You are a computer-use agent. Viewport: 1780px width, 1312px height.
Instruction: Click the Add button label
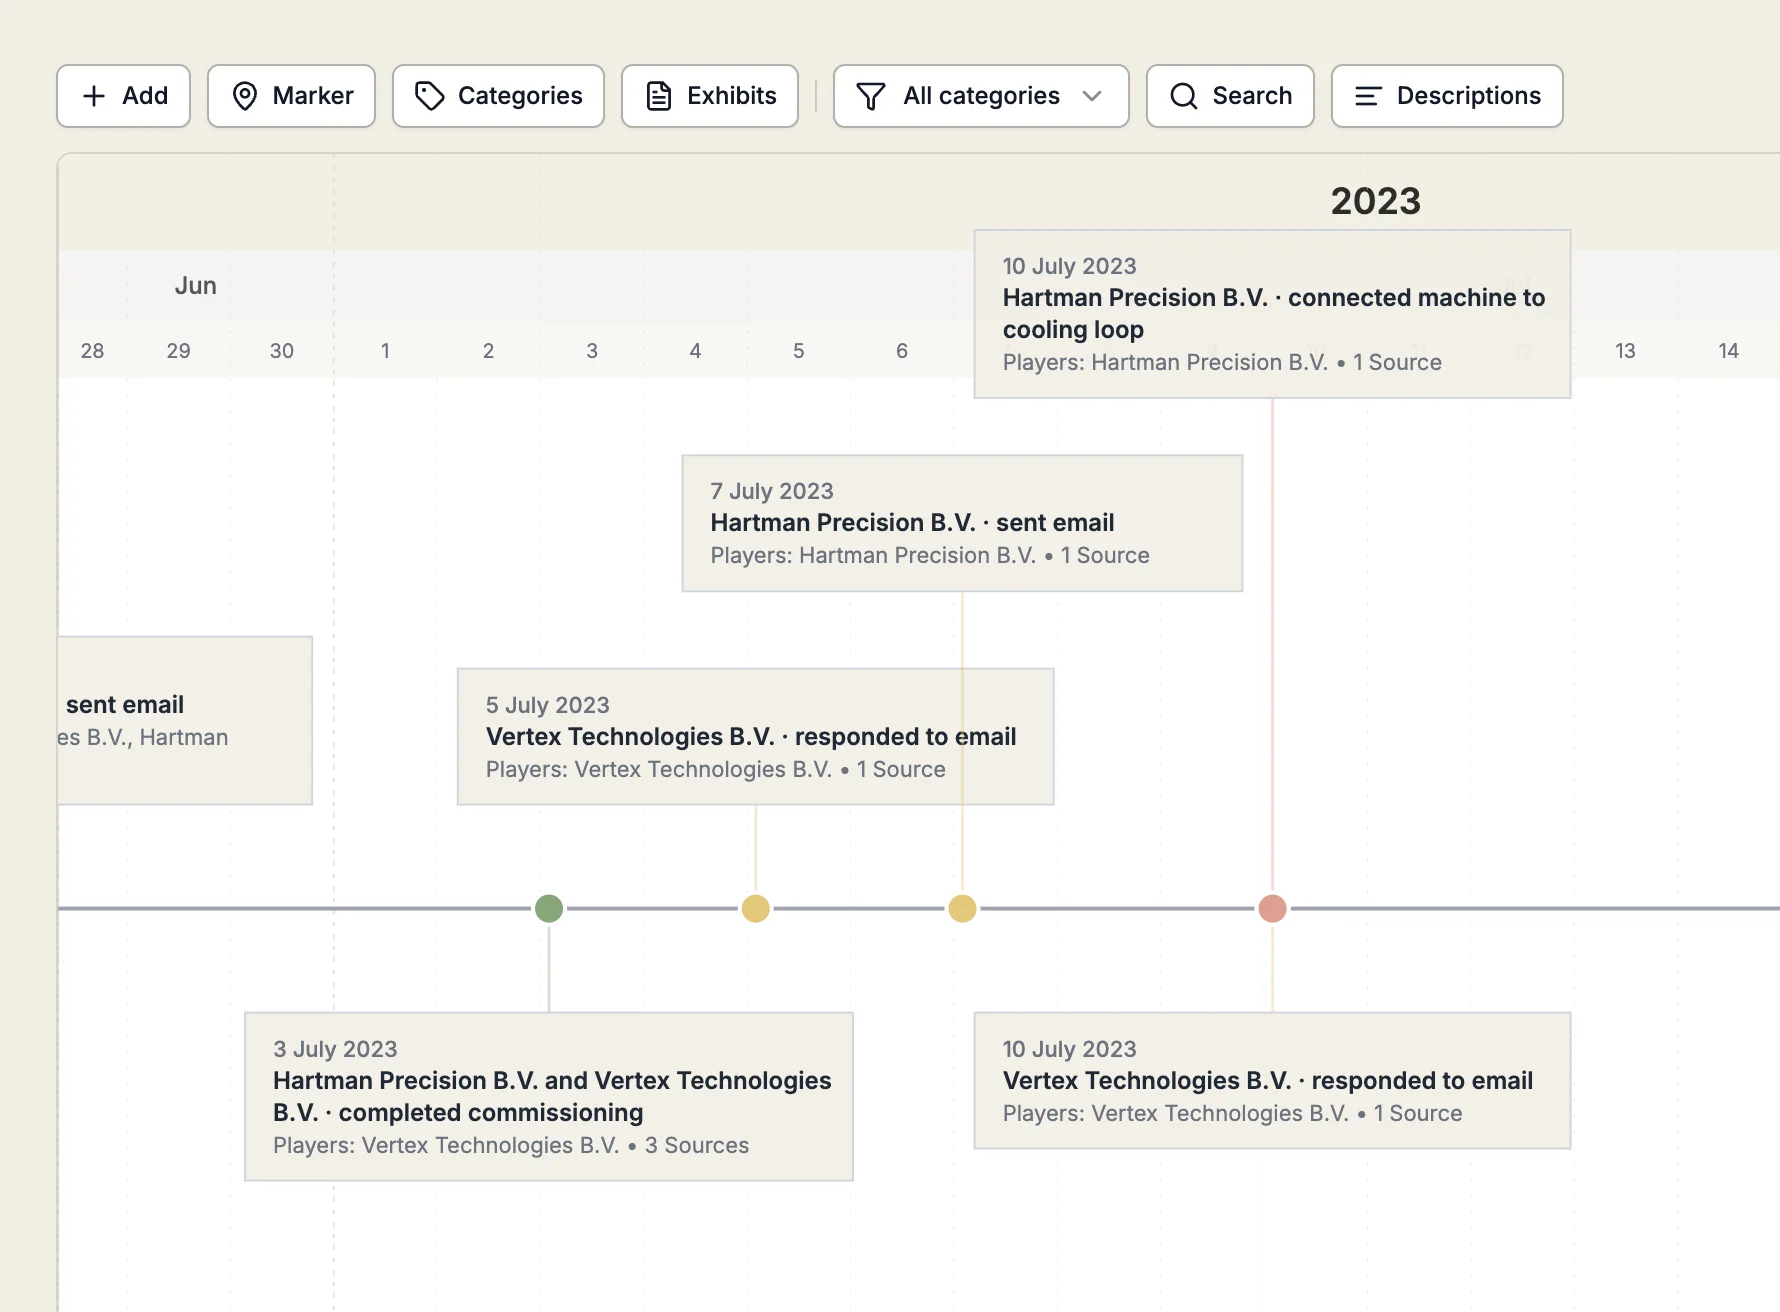(145, 96)
